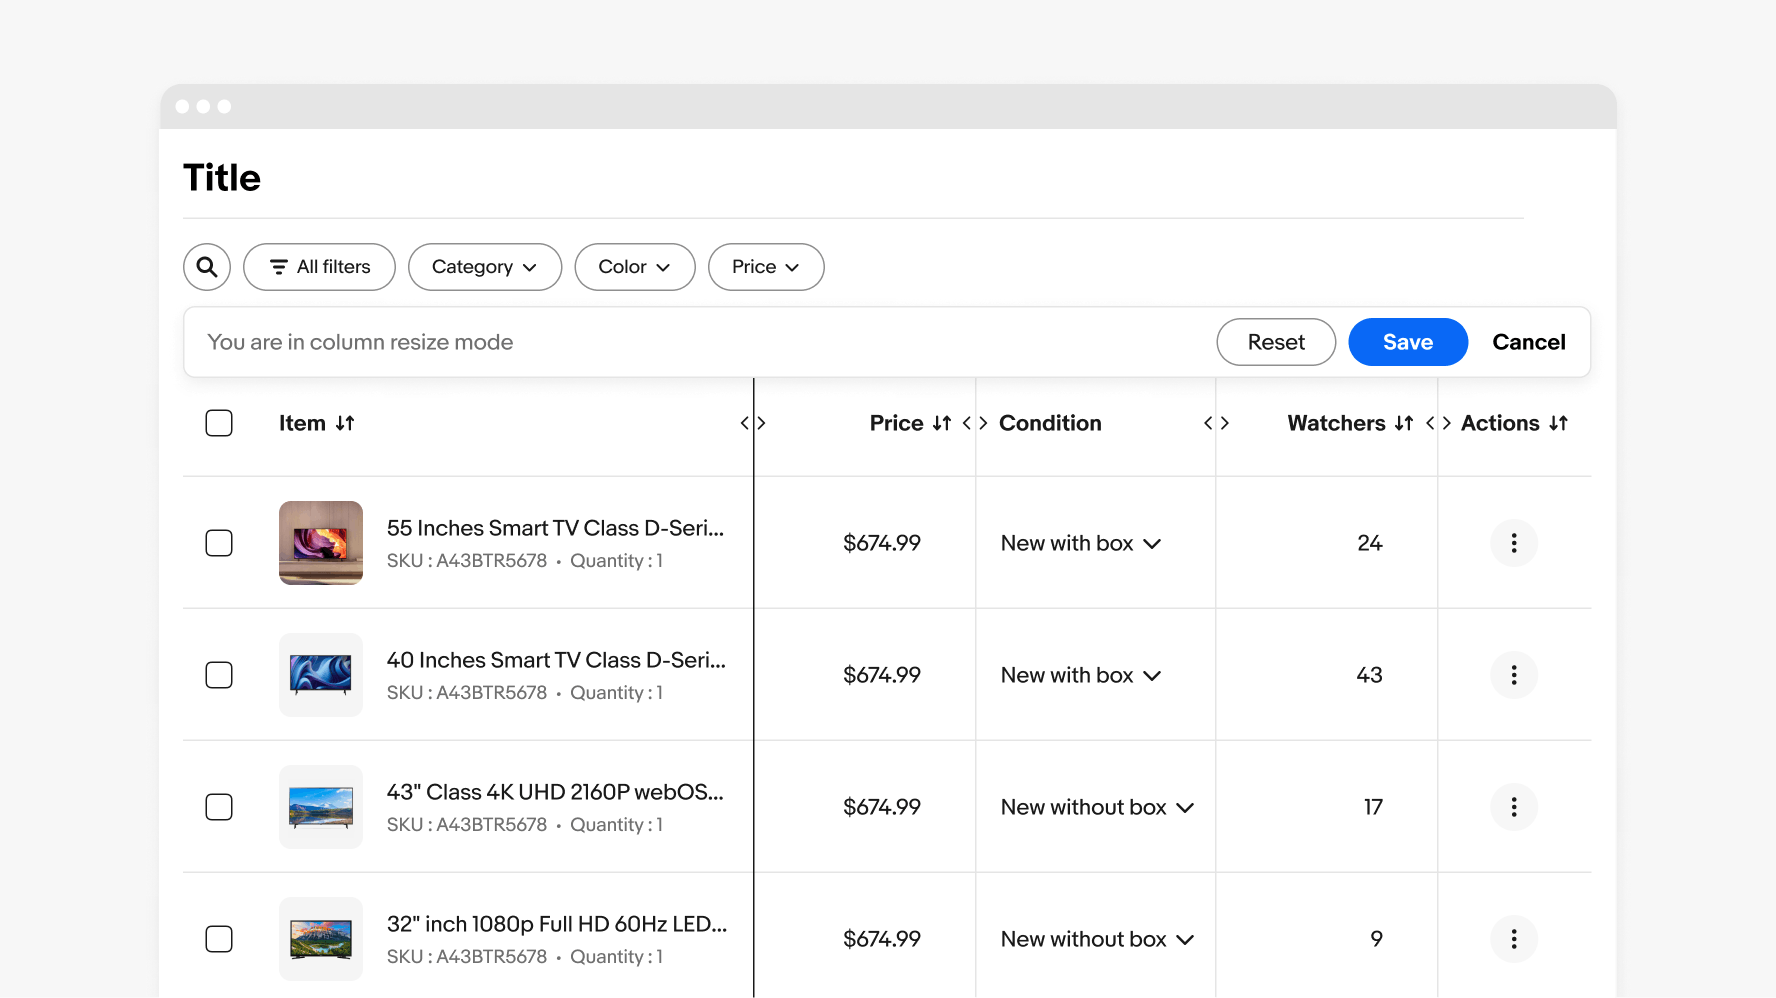Open three-dot menu for 55 Inches TV
Screen dimensions: 1776x998
click(1513, 543)
